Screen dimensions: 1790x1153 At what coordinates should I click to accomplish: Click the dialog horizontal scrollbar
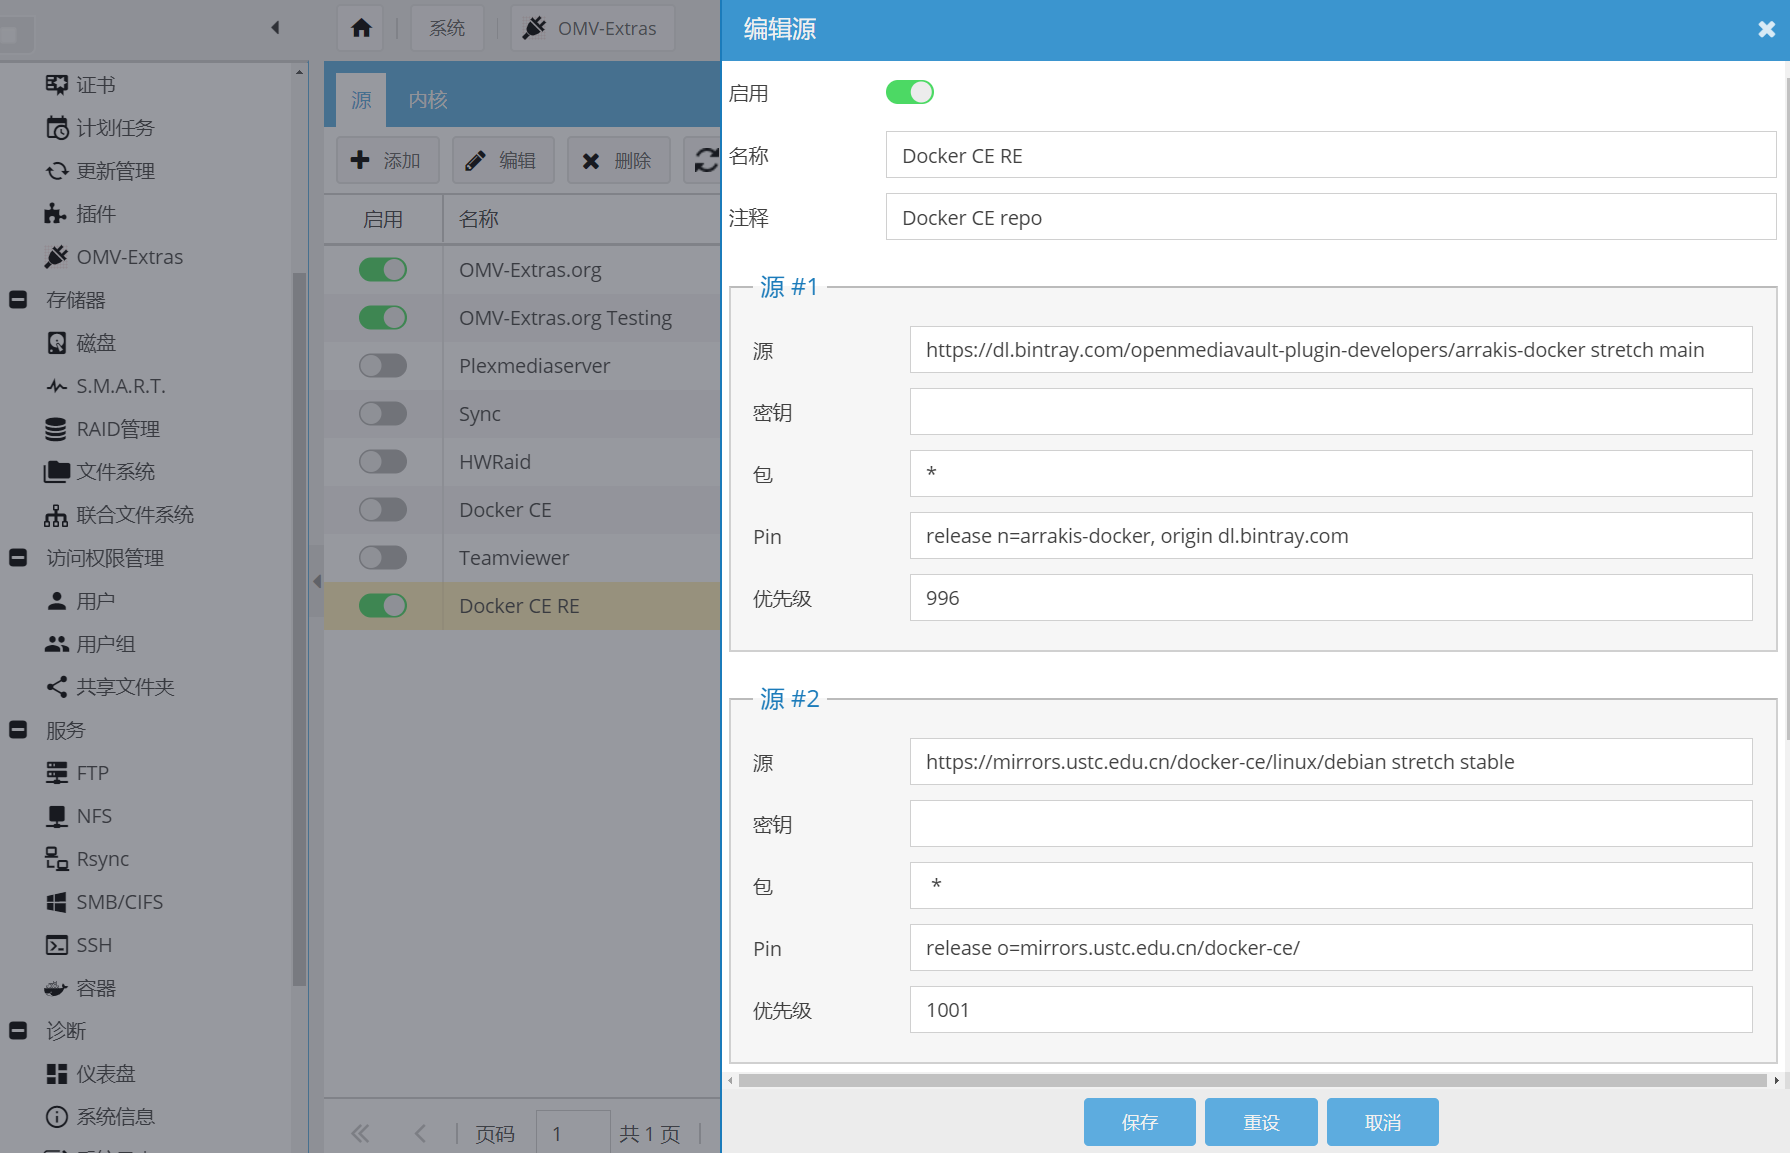[1252, 1080]
